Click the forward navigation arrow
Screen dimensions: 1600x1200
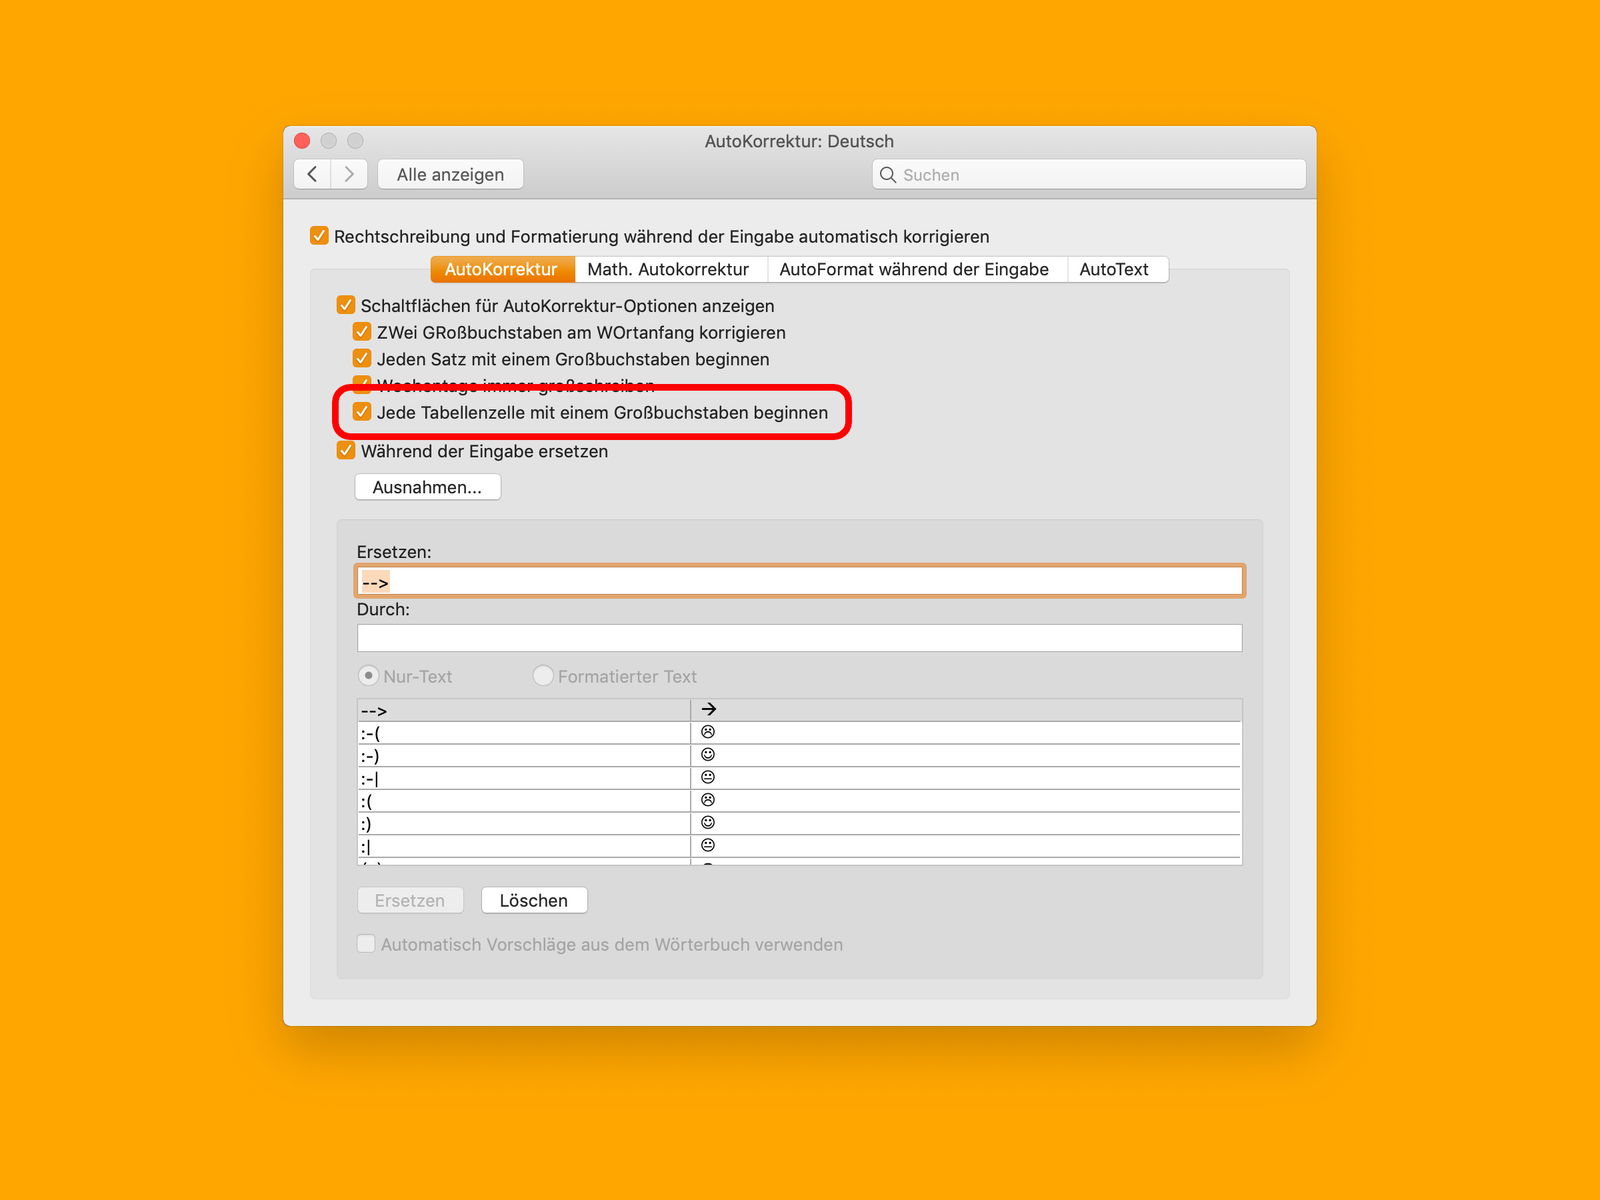click(349, 174)
